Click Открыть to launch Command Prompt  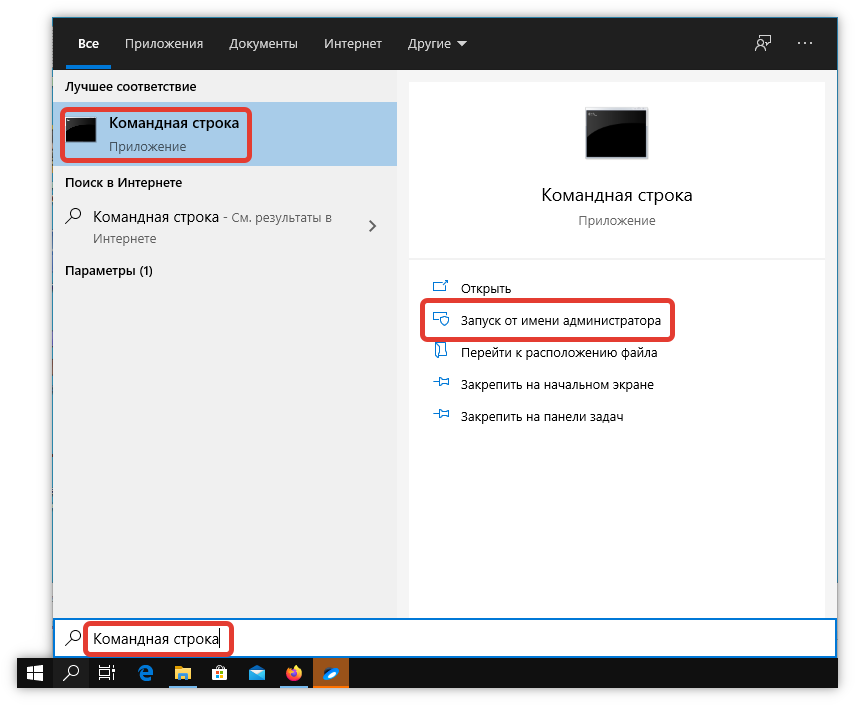click(485, 288)
